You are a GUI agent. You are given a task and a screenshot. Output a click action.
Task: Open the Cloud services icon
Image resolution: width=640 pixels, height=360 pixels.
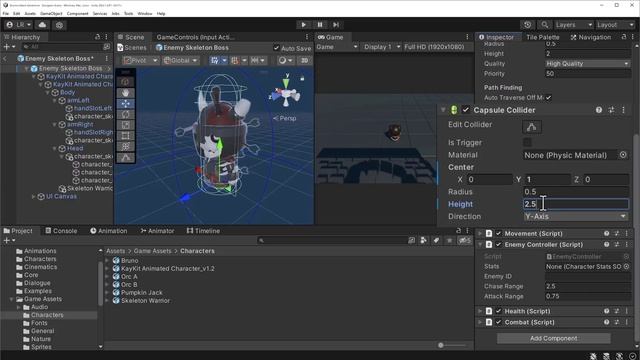pos(42,25)
